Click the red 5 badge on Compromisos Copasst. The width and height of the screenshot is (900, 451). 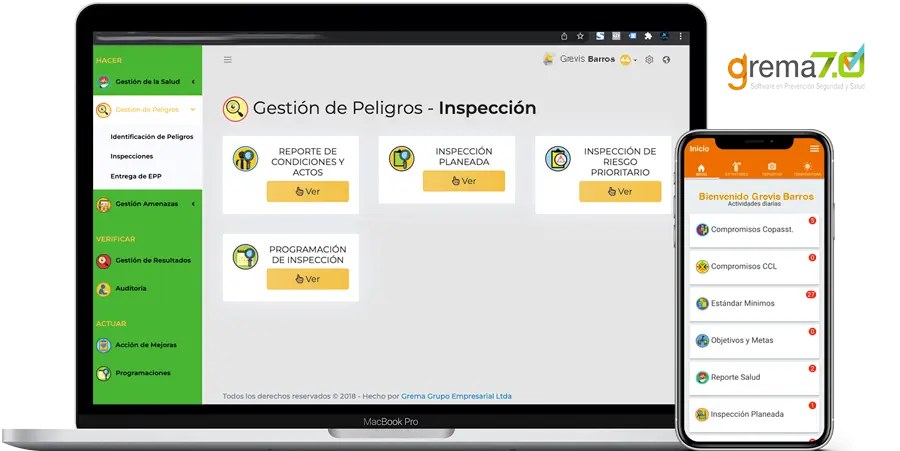[x=812, y=220]
